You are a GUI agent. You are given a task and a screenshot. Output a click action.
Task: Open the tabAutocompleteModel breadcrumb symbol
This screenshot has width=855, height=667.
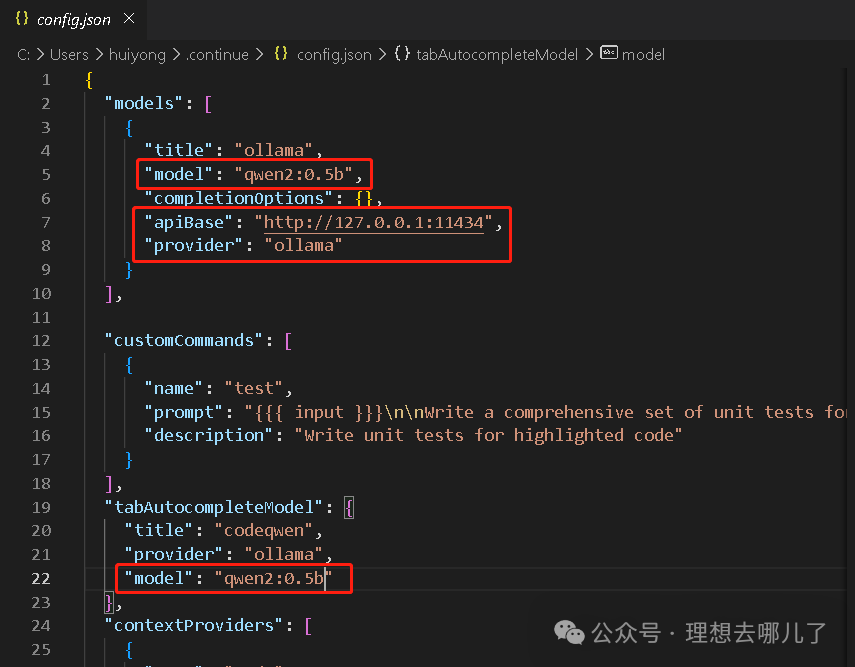tap(497, 55)
